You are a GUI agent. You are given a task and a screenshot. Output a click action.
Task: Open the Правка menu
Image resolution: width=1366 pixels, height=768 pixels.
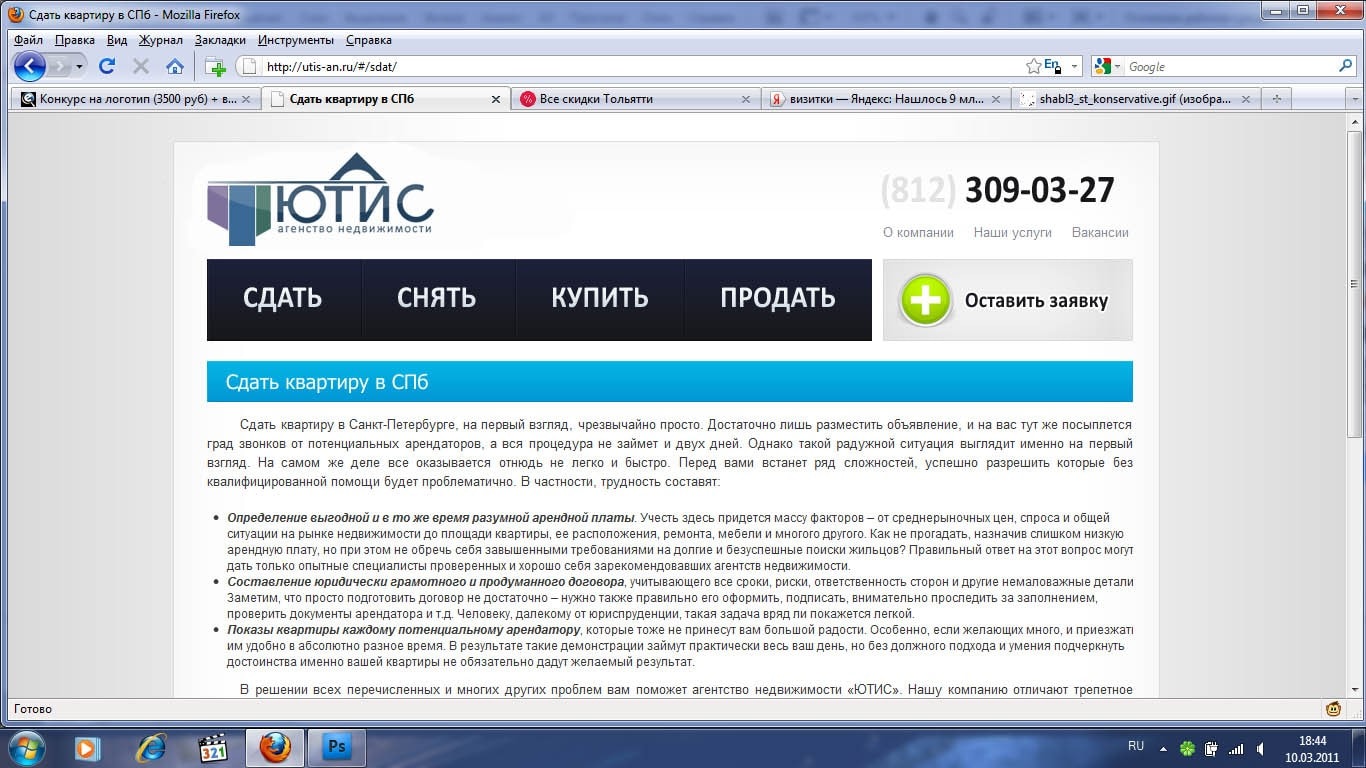click(75, 40)
